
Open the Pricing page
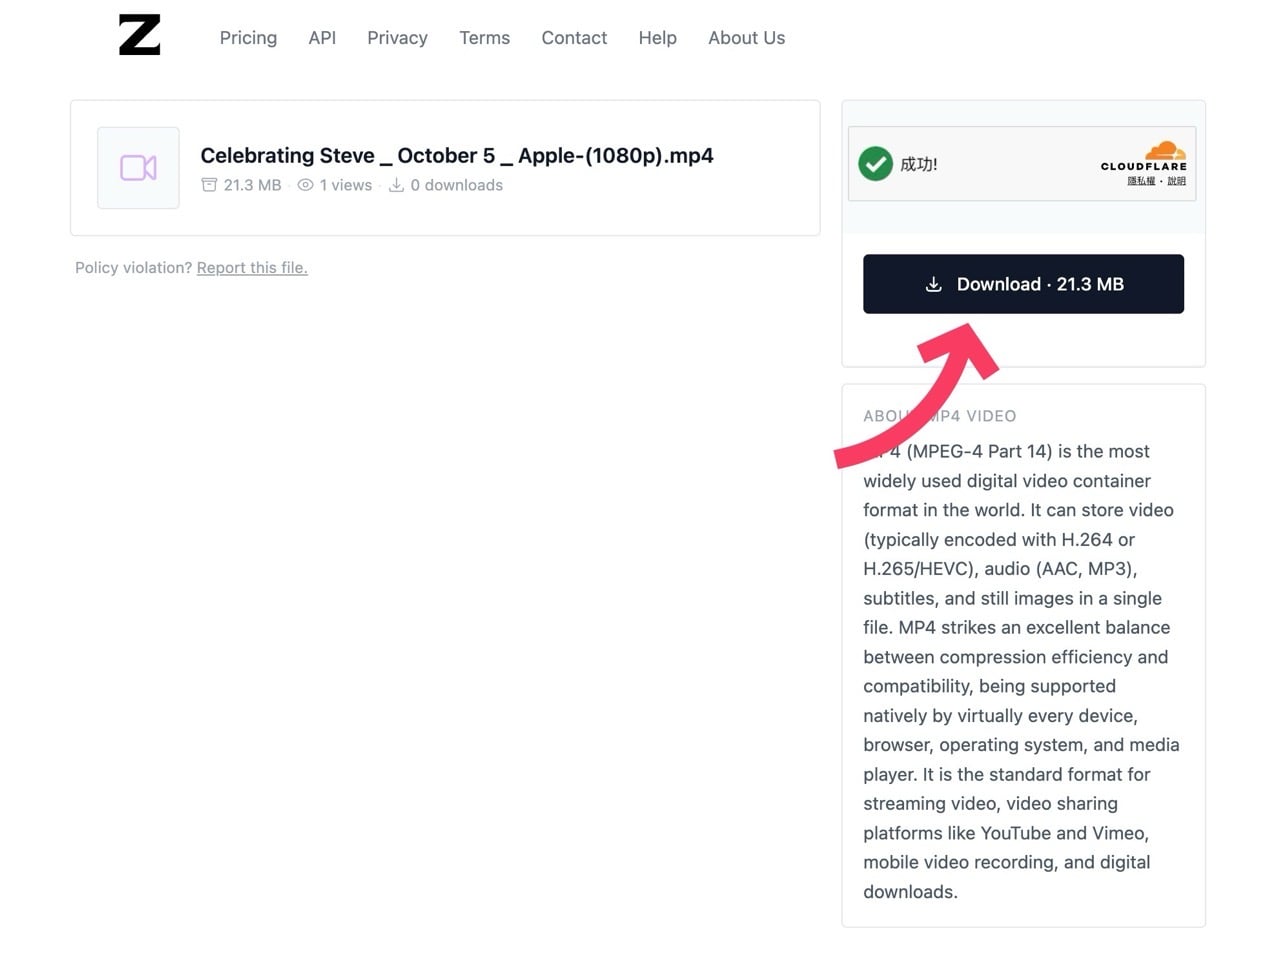(x=248, y=38)
